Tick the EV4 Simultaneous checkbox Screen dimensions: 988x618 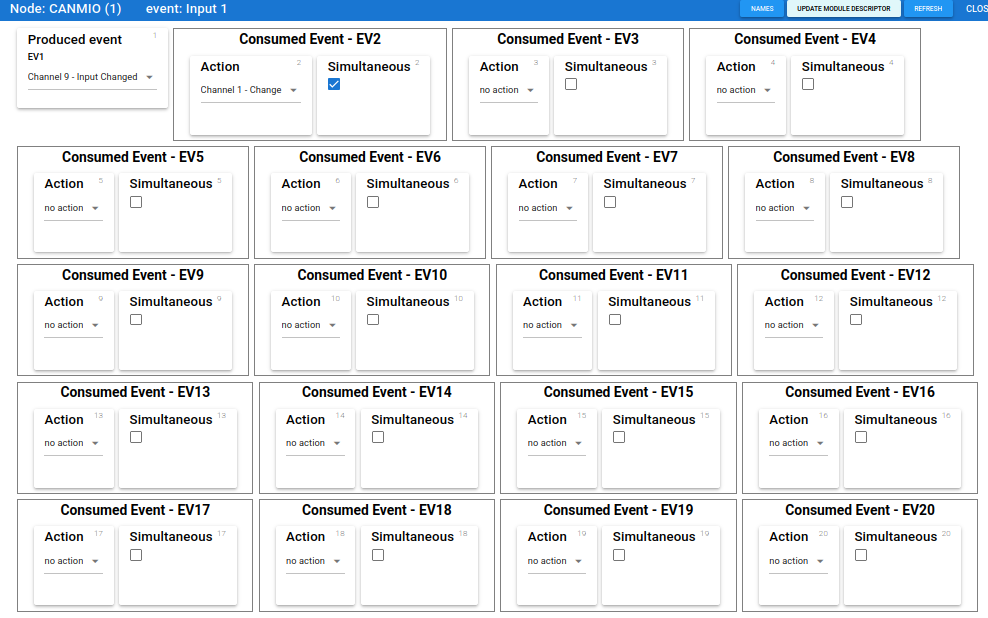point(808,85)
